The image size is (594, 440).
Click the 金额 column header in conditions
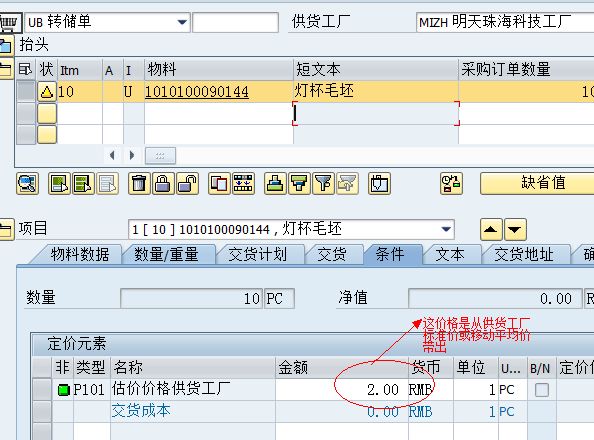pos(342,368)
